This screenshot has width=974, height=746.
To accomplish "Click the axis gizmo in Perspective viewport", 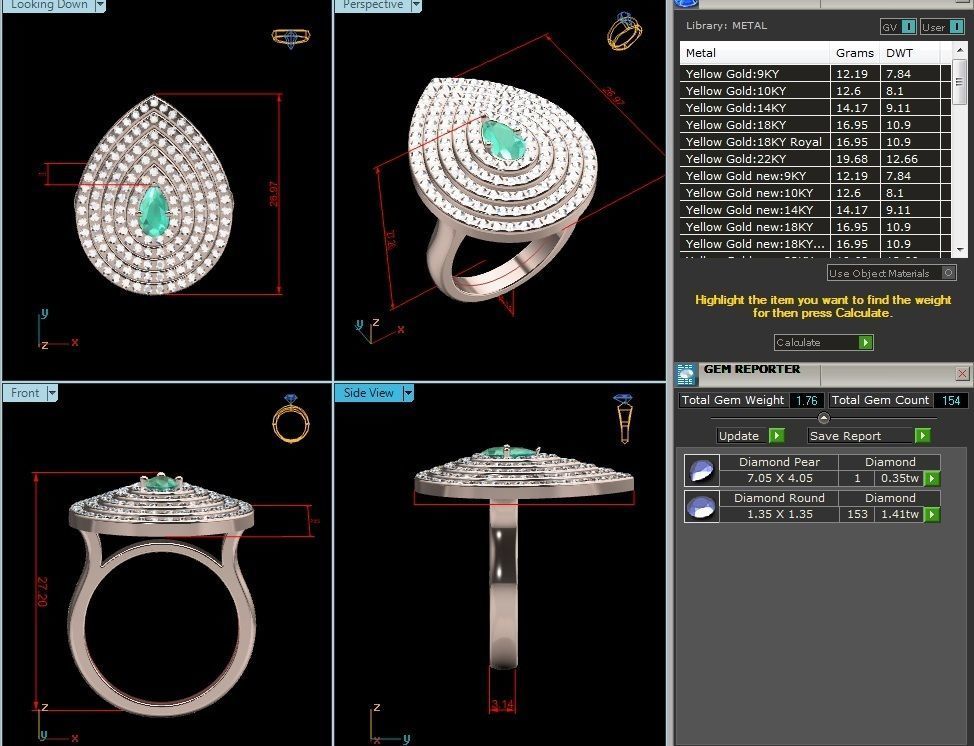I will click(x=379, y=330).
